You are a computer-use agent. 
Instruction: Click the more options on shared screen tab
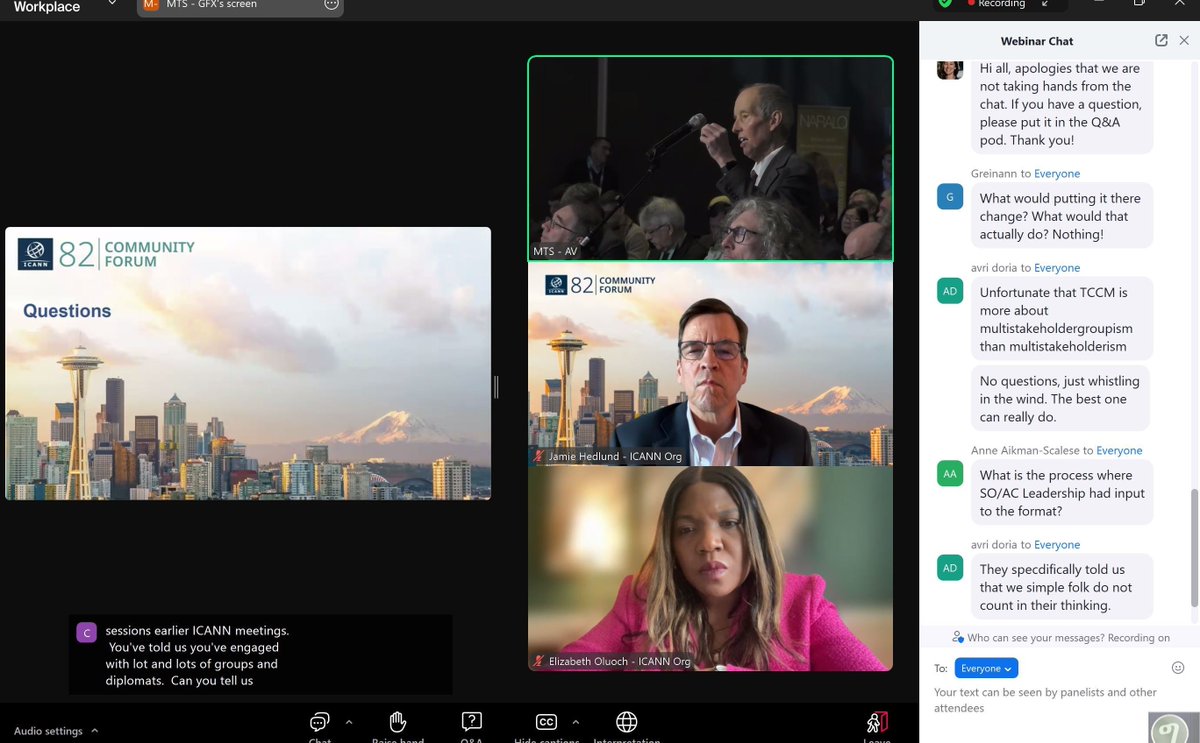click(331, 5)
